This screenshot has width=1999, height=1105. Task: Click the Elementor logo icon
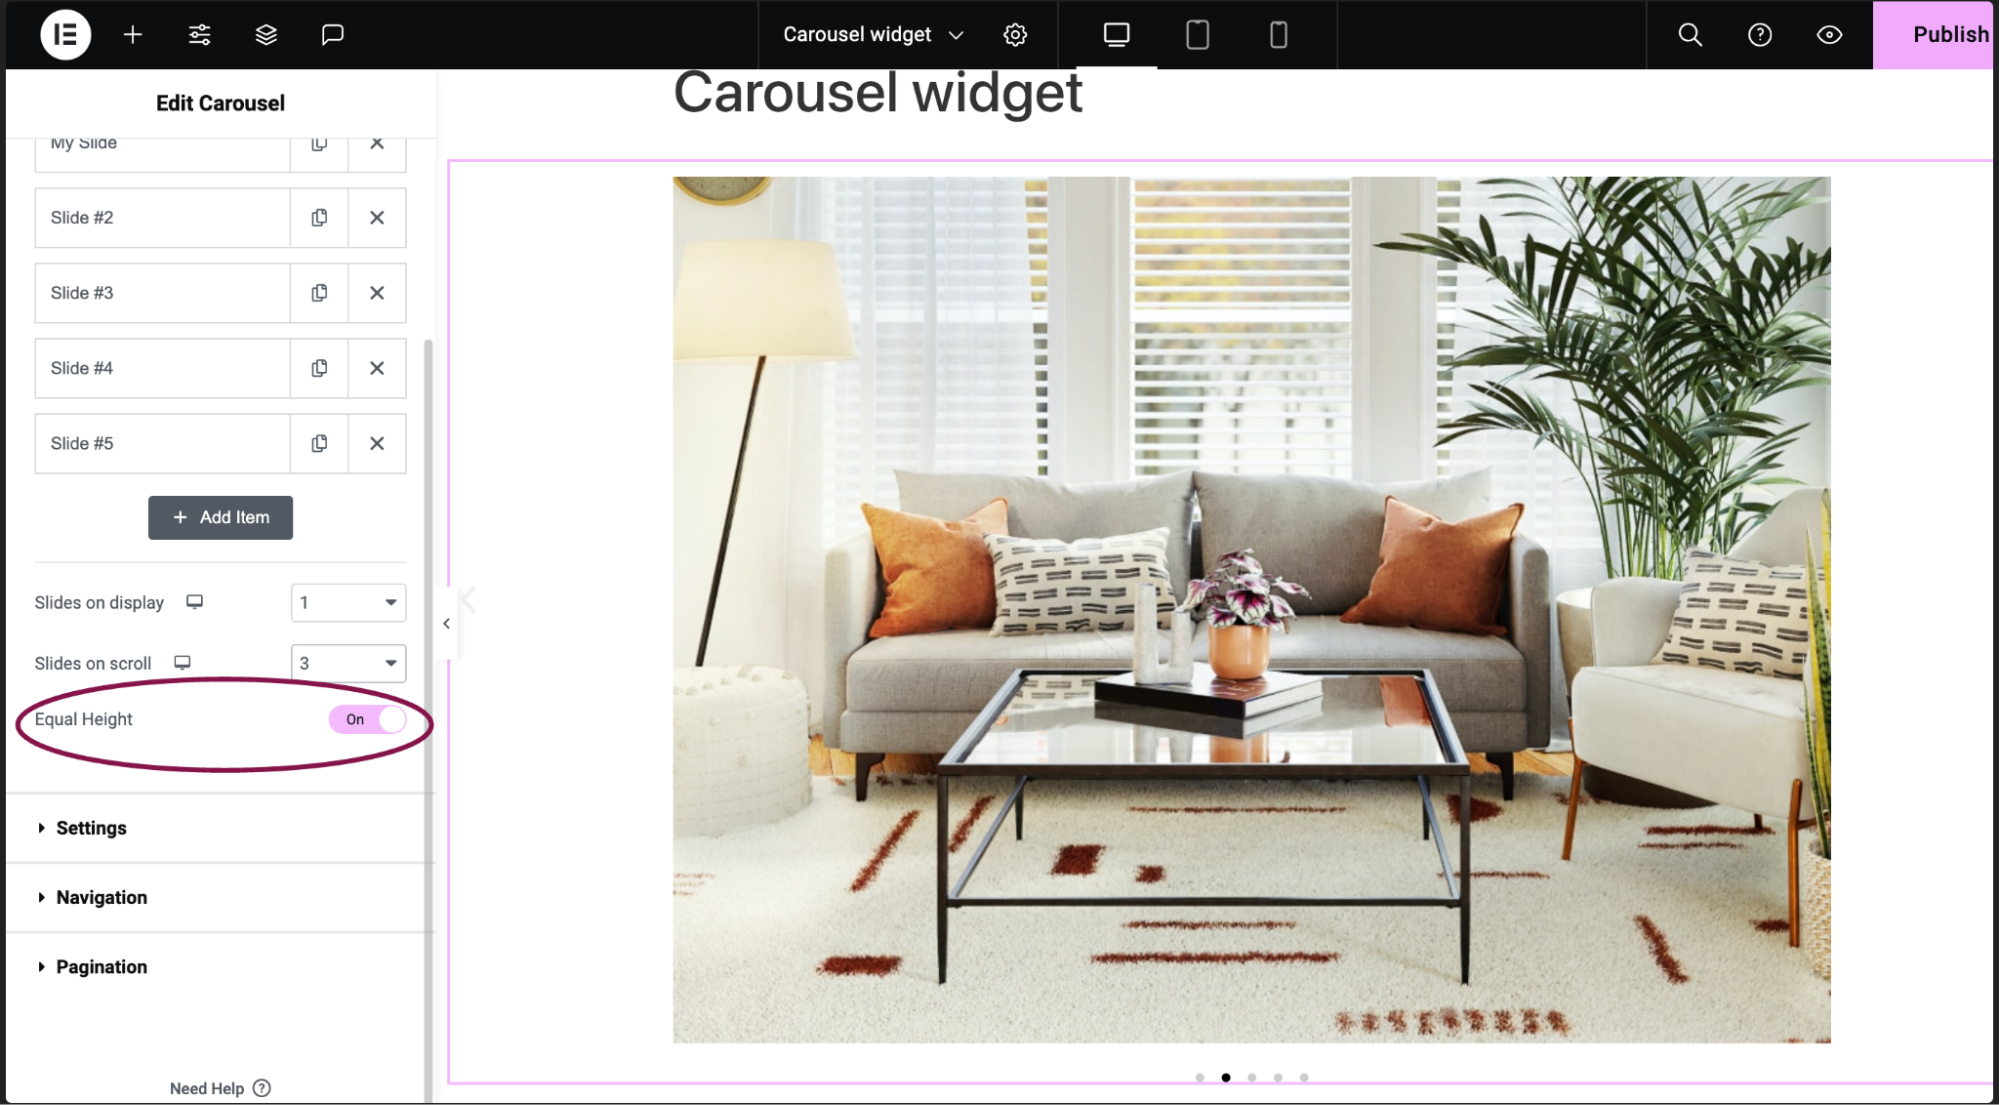pyautogui.click(x=65, y=33)
